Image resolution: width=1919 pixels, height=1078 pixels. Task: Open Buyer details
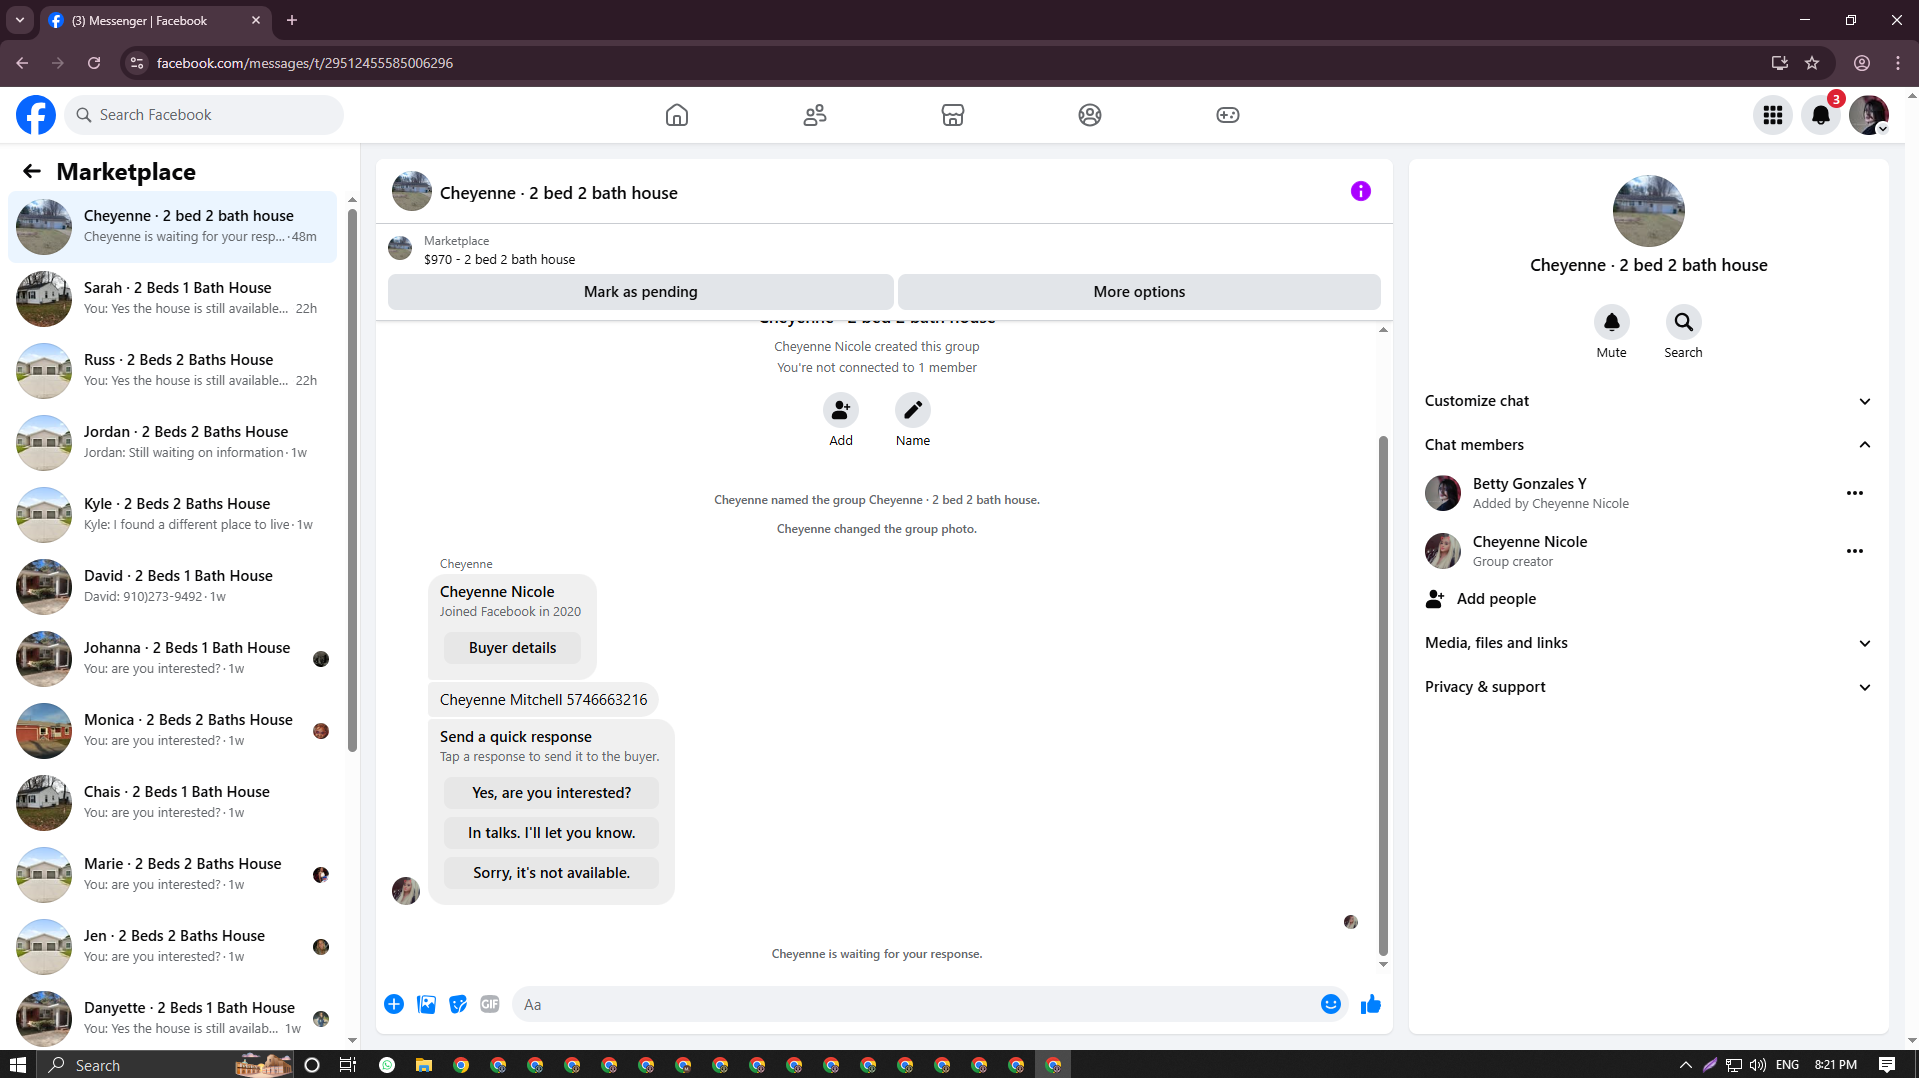[x=513, y=648]
